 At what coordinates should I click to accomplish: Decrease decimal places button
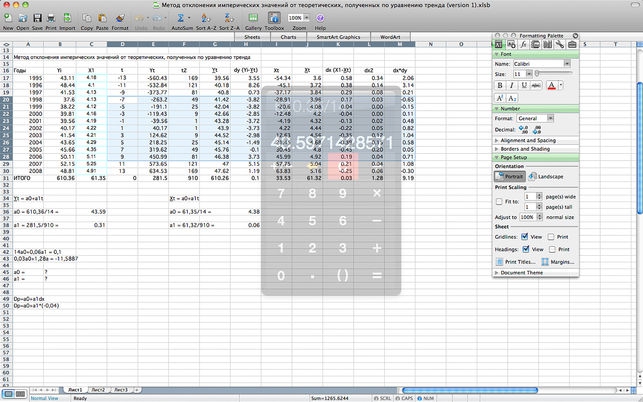click(x=537, y=130)
